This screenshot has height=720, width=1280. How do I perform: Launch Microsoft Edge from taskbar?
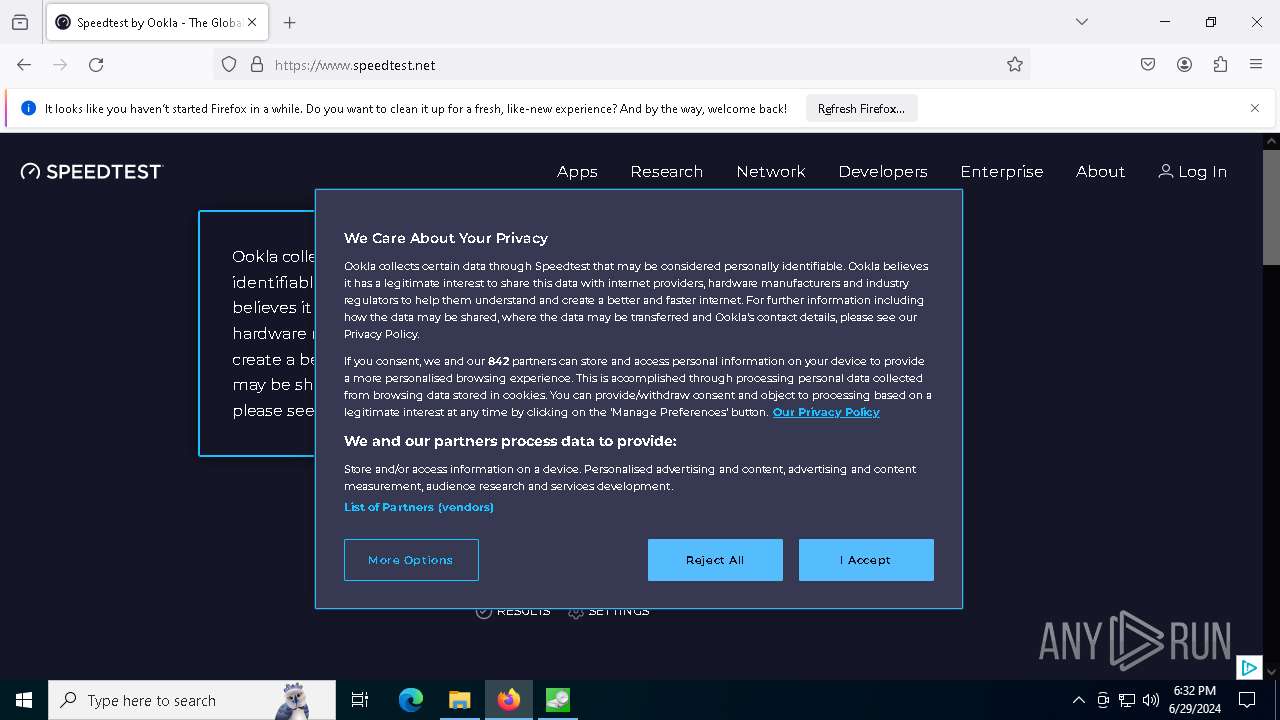click(411, 700)
